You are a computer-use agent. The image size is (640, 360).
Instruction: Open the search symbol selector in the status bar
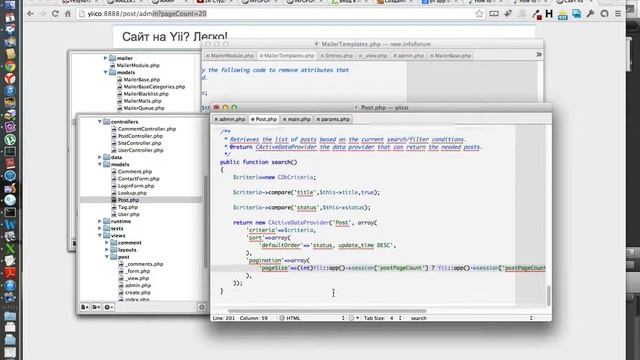[x=471, y=318]
